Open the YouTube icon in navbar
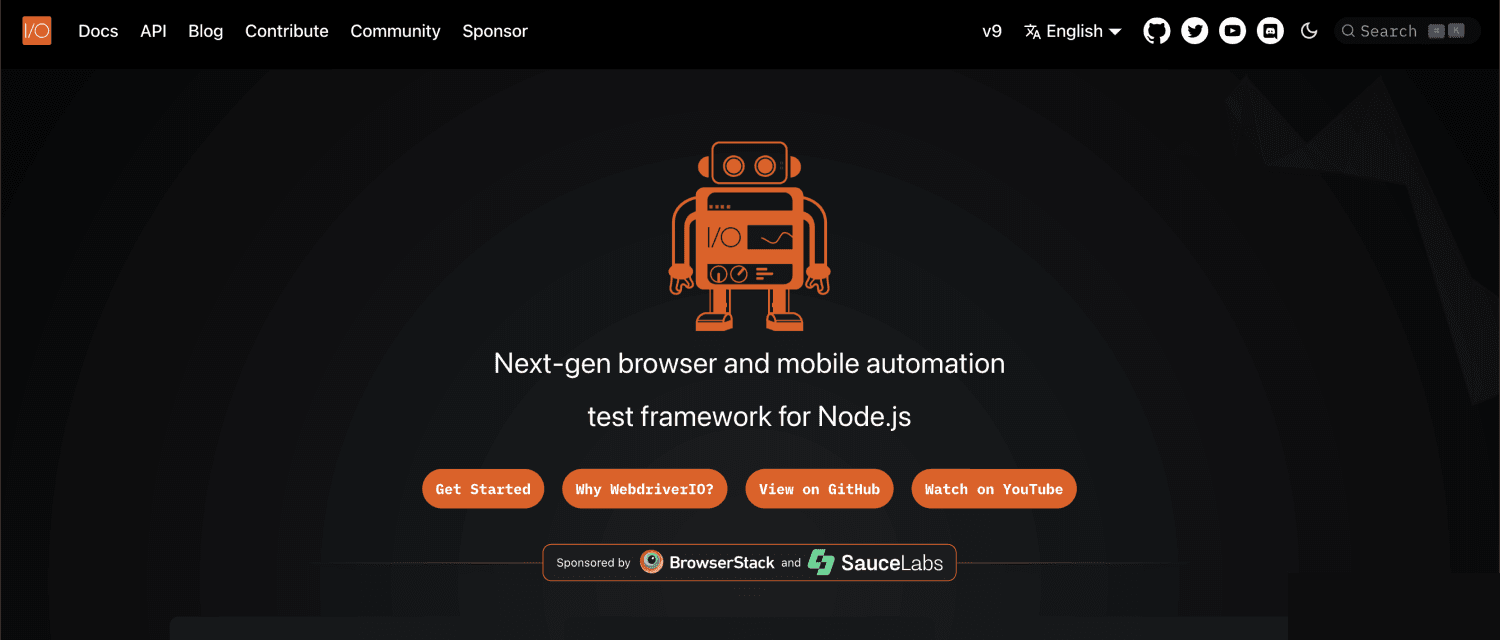The image size is (1500, 640). point(1233,31)
